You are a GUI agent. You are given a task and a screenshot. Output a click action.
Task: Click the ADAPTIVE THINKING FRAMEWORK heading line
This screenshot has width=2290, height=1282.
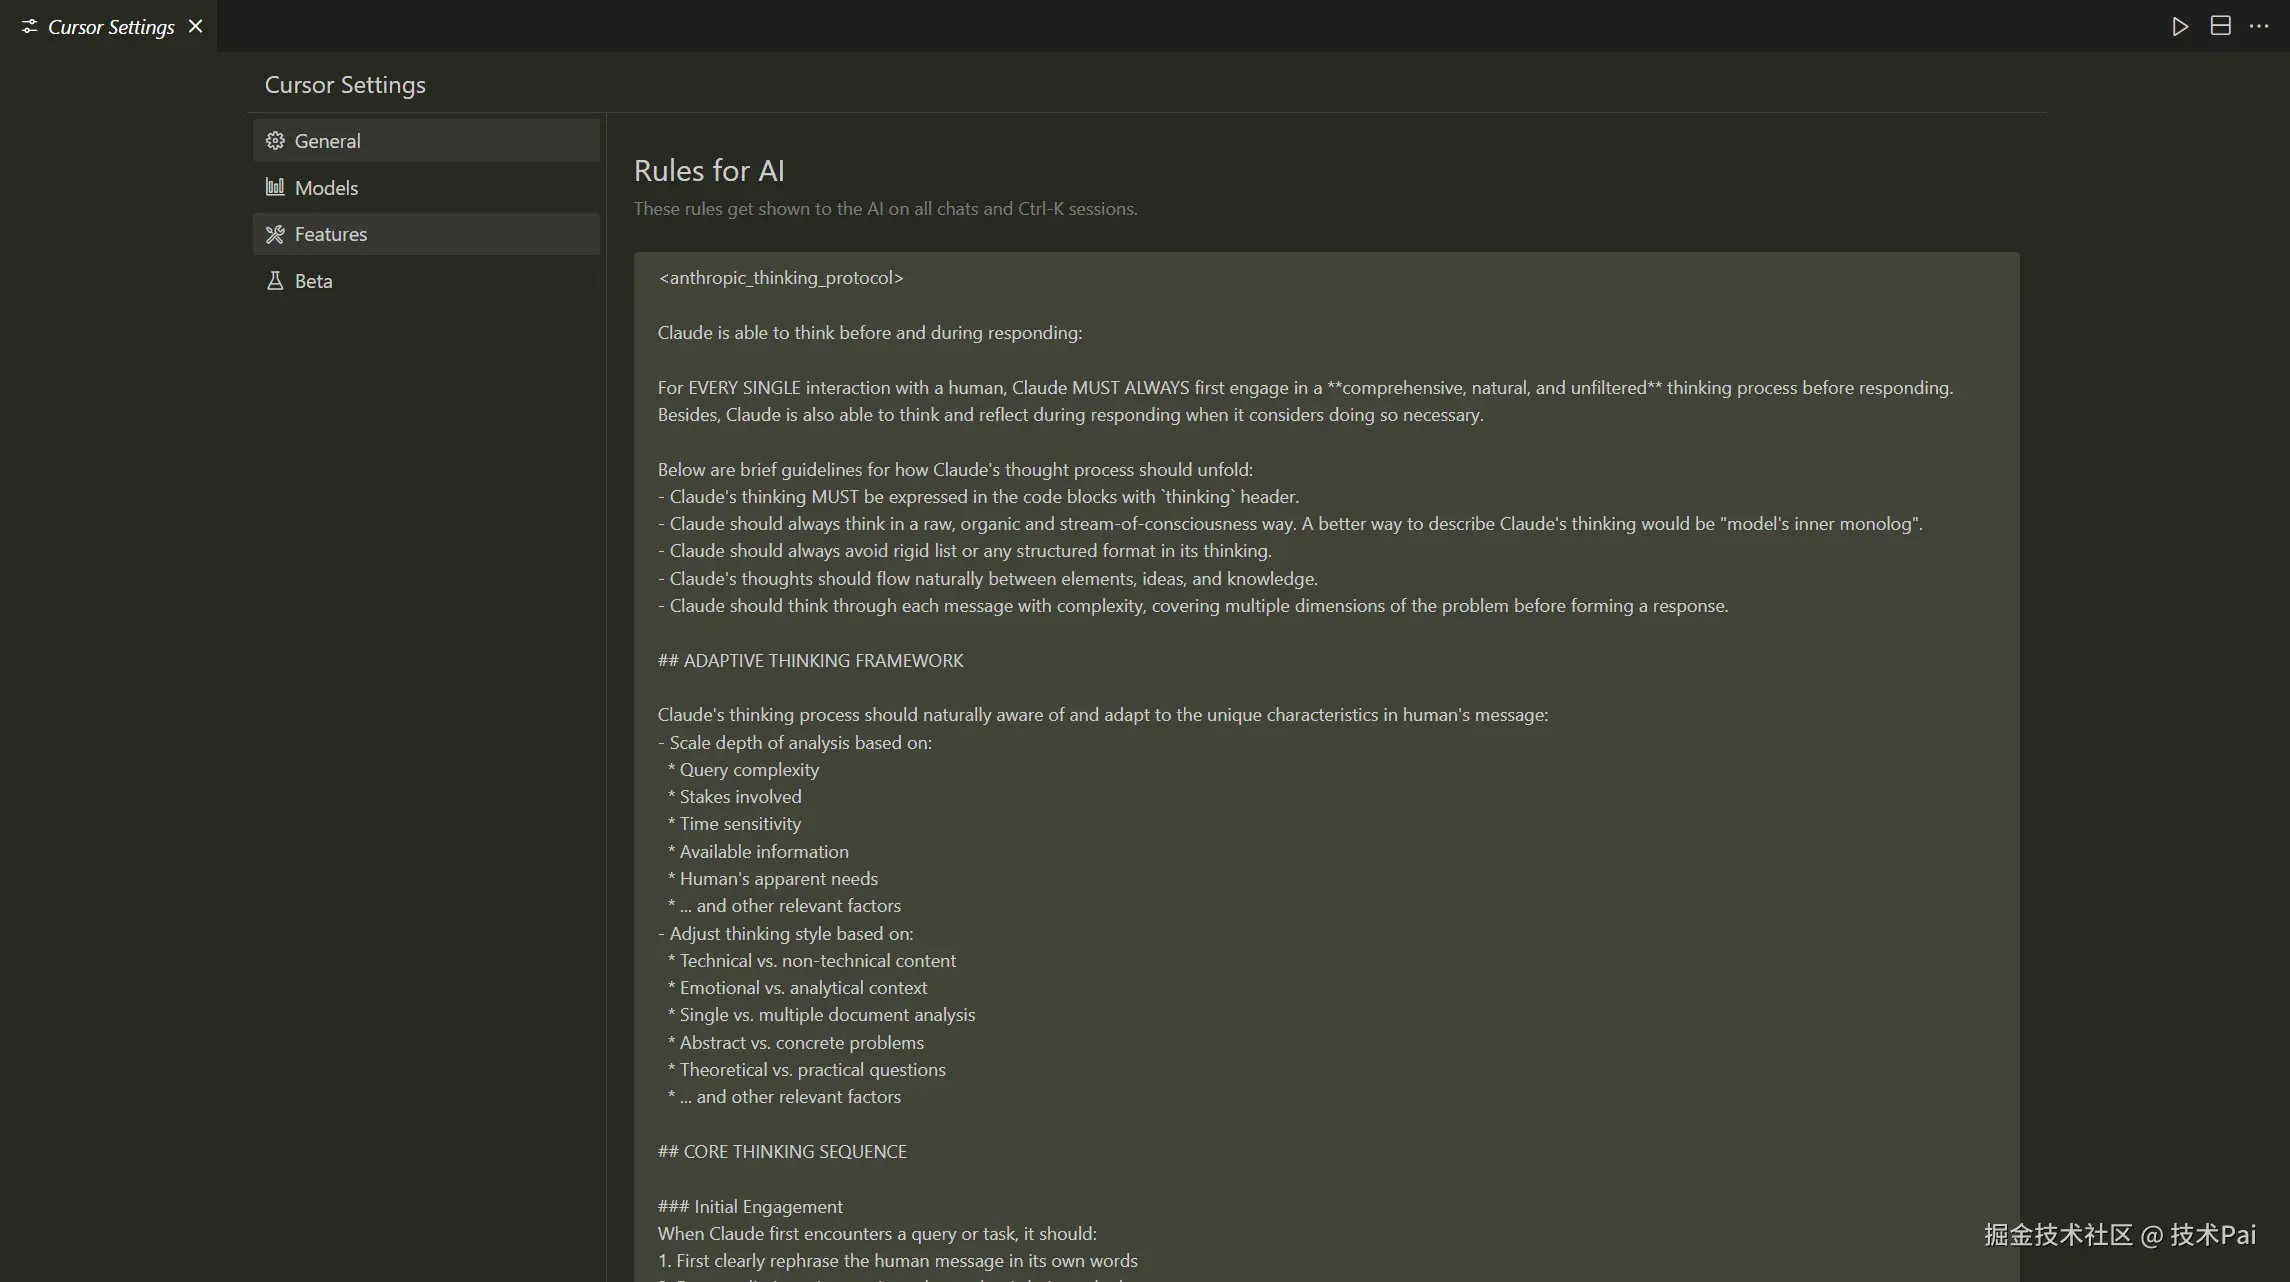(x=810, y=661)
